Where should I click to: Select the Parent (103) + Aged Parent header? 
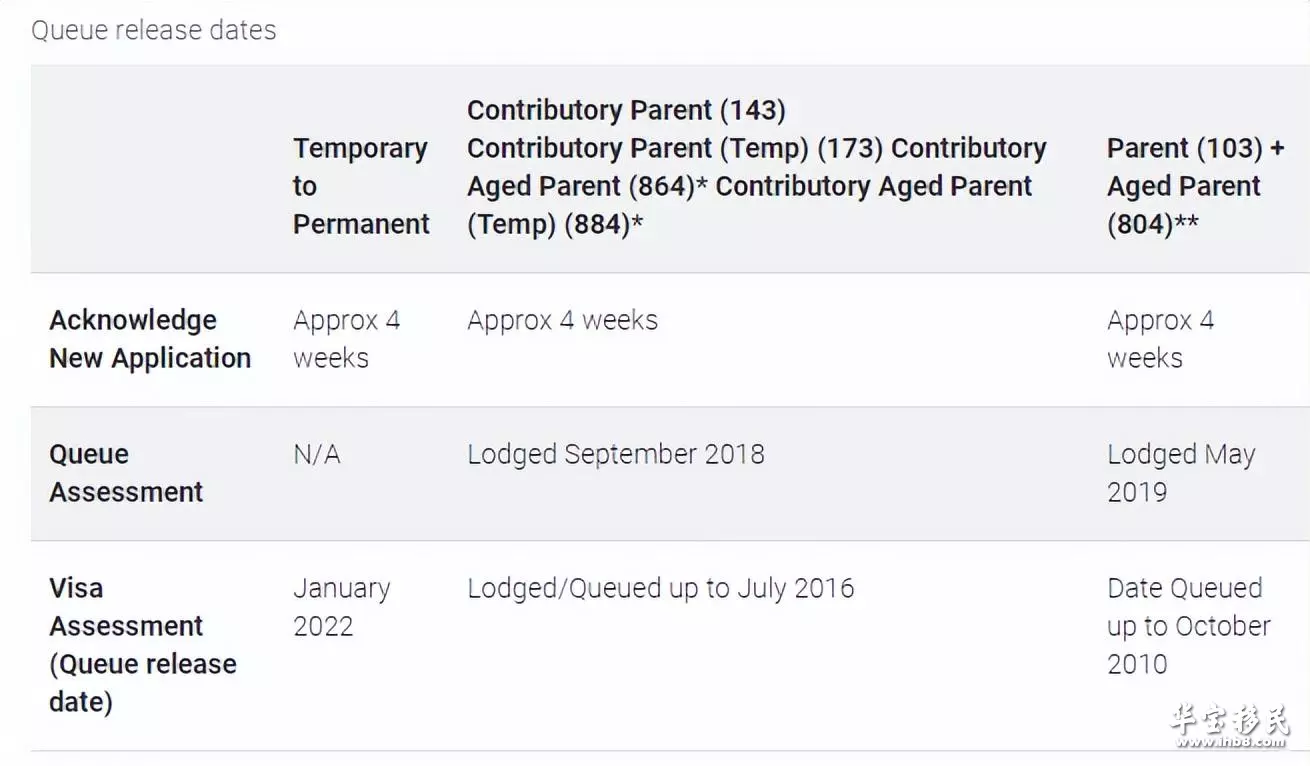(1195, 186)
